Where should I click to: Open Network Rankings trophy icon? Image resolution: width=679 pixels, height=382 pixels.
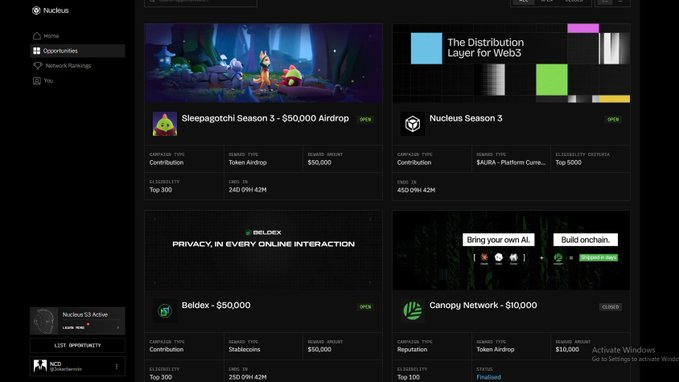(x=38, y=66)
